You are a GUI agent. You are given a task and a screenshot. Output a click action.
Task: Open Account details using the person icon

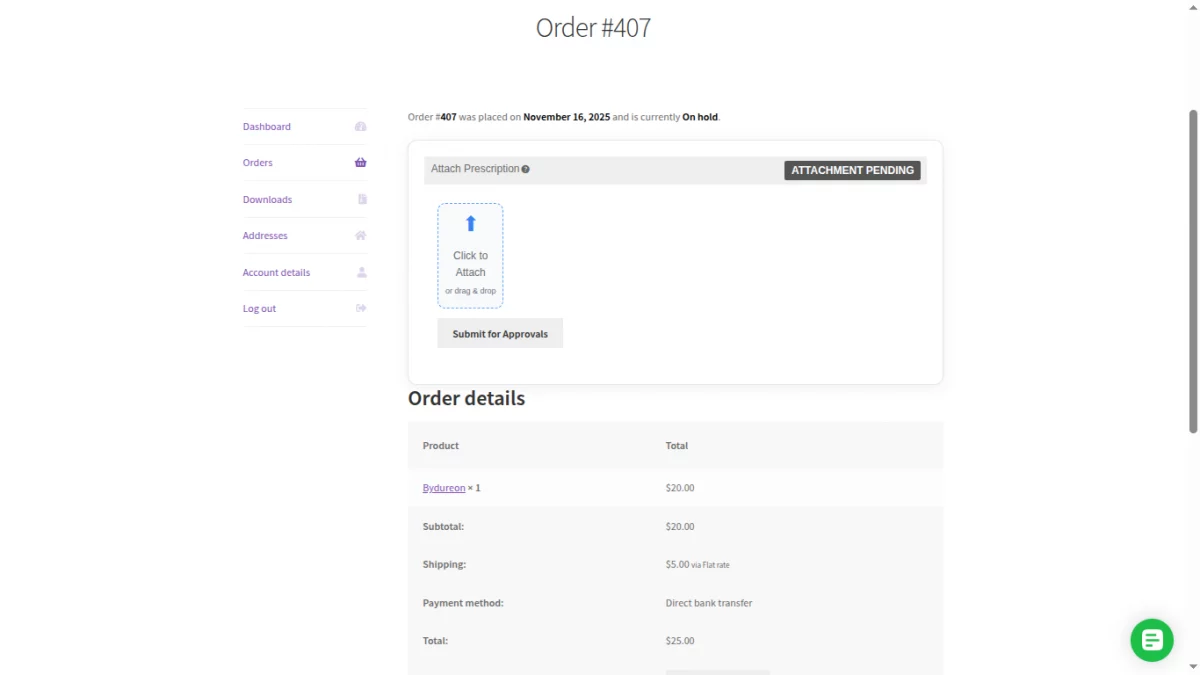click(360, 272)
